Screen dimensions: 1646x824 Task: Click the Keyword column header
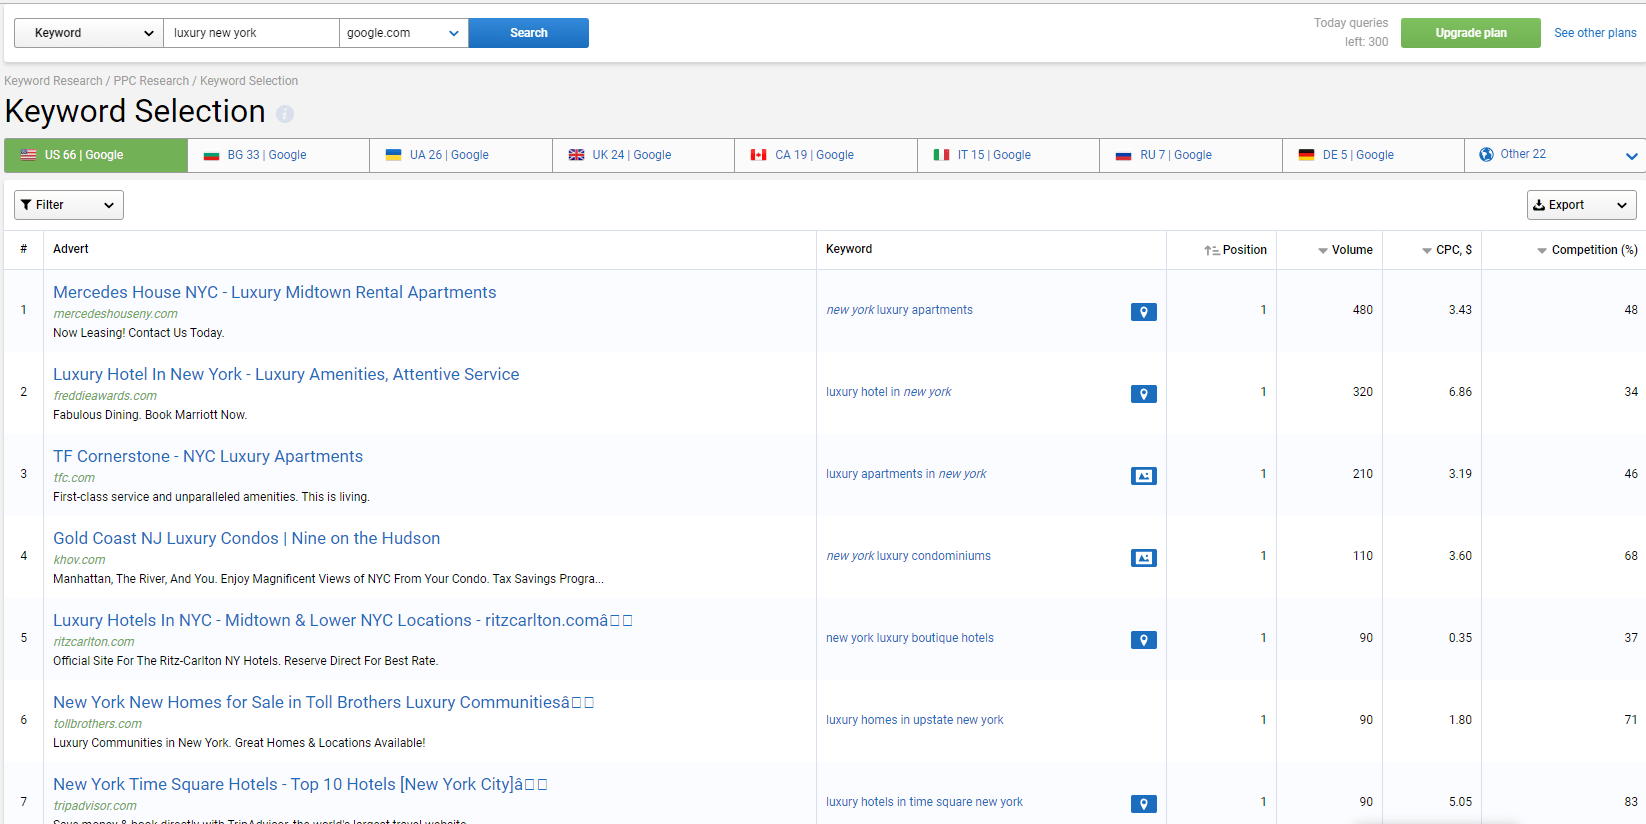pos(849,249)
